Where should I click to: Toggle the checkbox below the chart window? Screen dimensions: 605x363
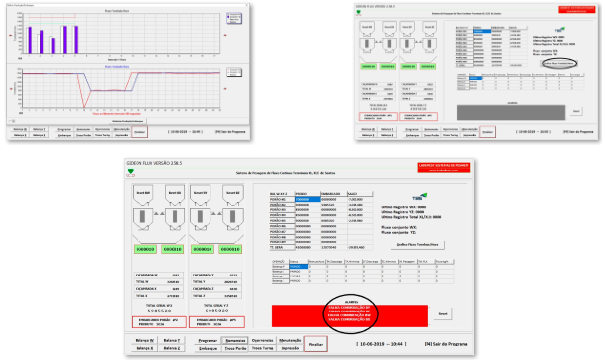coord(10,121)
